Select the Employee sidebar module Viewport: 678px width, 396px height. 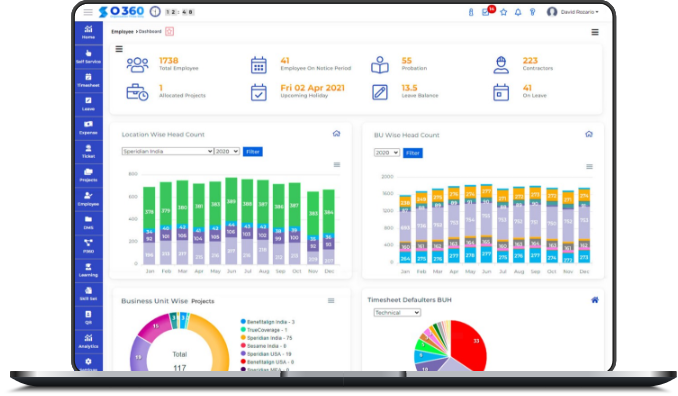(x=89, y=199)
